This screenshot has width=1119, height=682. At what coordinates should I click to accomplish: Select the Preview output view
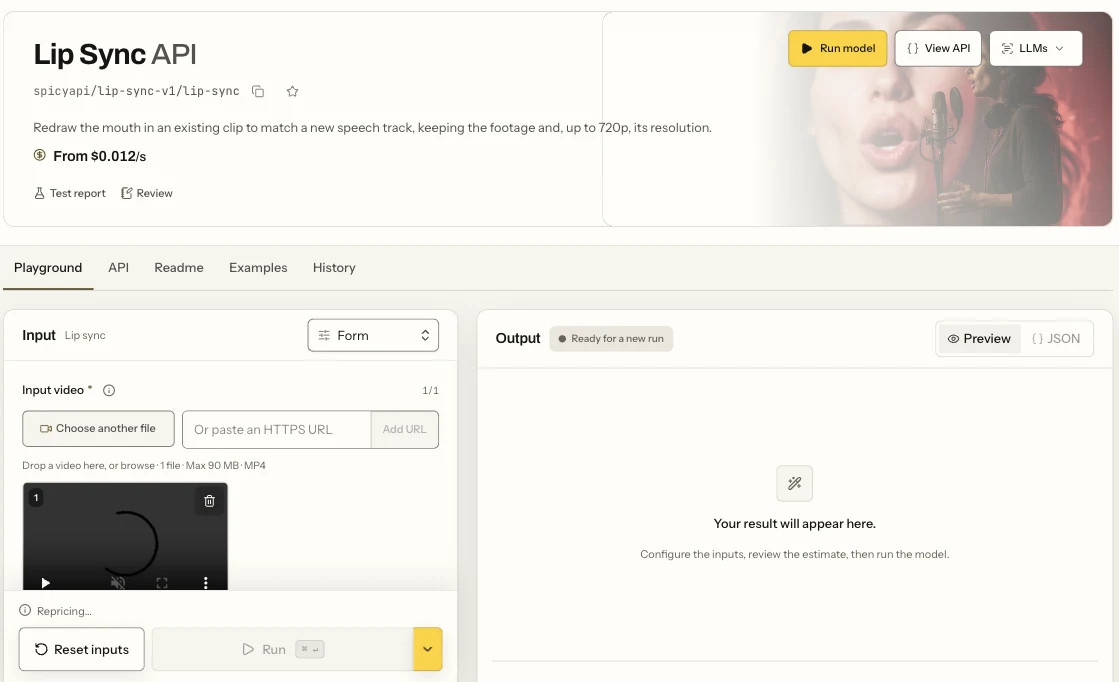tap(979, 339)
